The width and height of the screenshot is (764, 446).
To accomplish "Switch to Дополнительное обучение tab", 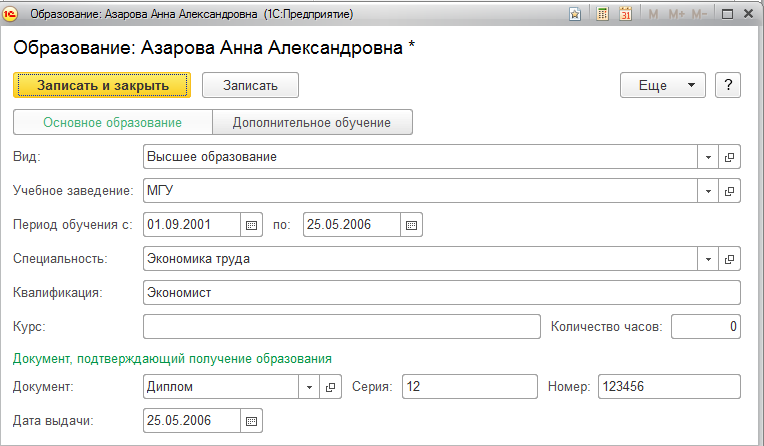I will pos(312,123).
